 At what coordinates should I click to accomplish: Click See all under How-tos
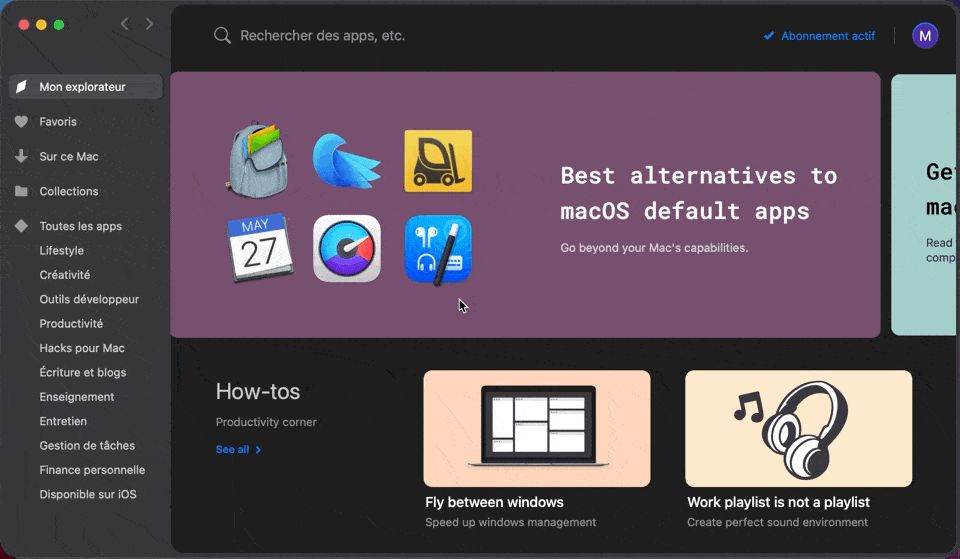click(232, 449)
